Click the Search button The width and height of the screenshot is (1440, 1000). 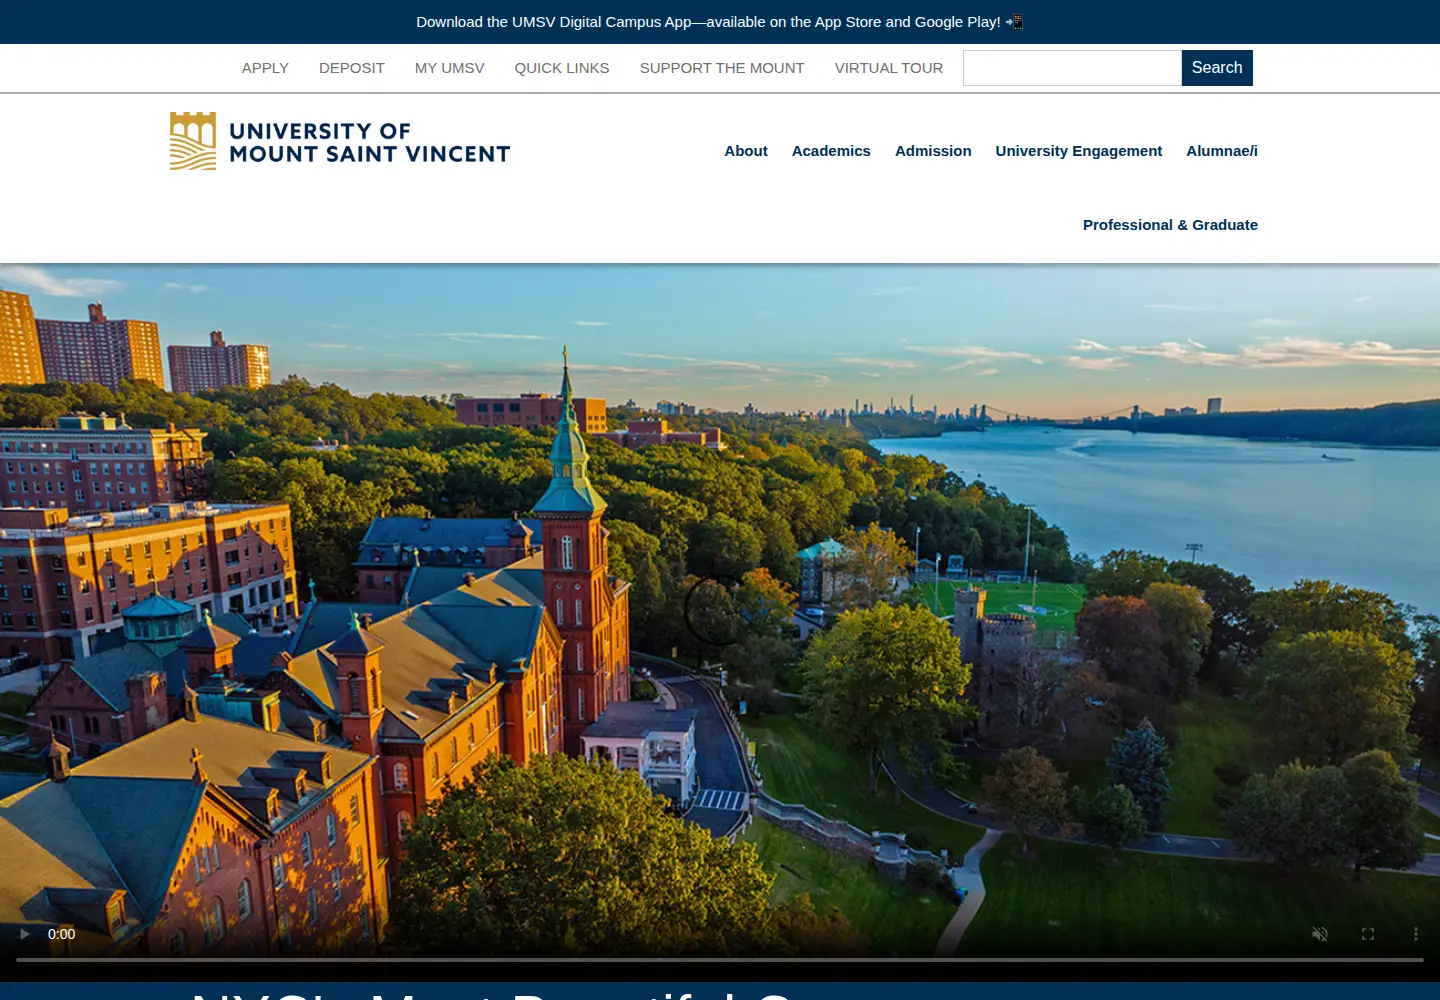point(1217,68)
